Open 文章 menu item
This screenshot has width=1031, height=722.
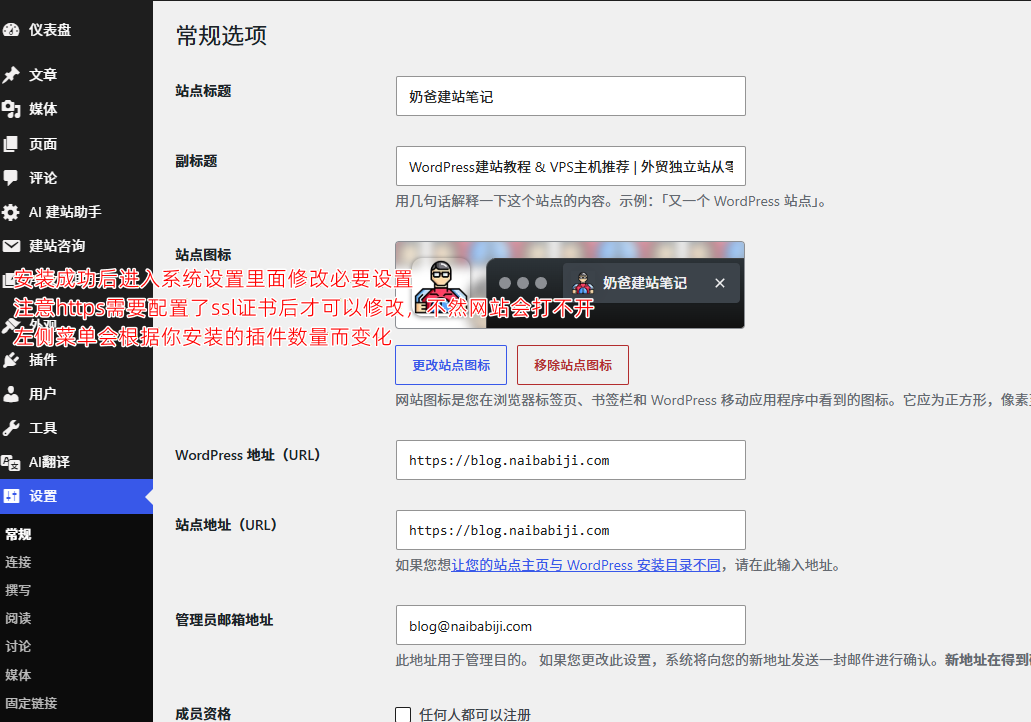coord(43,74)
